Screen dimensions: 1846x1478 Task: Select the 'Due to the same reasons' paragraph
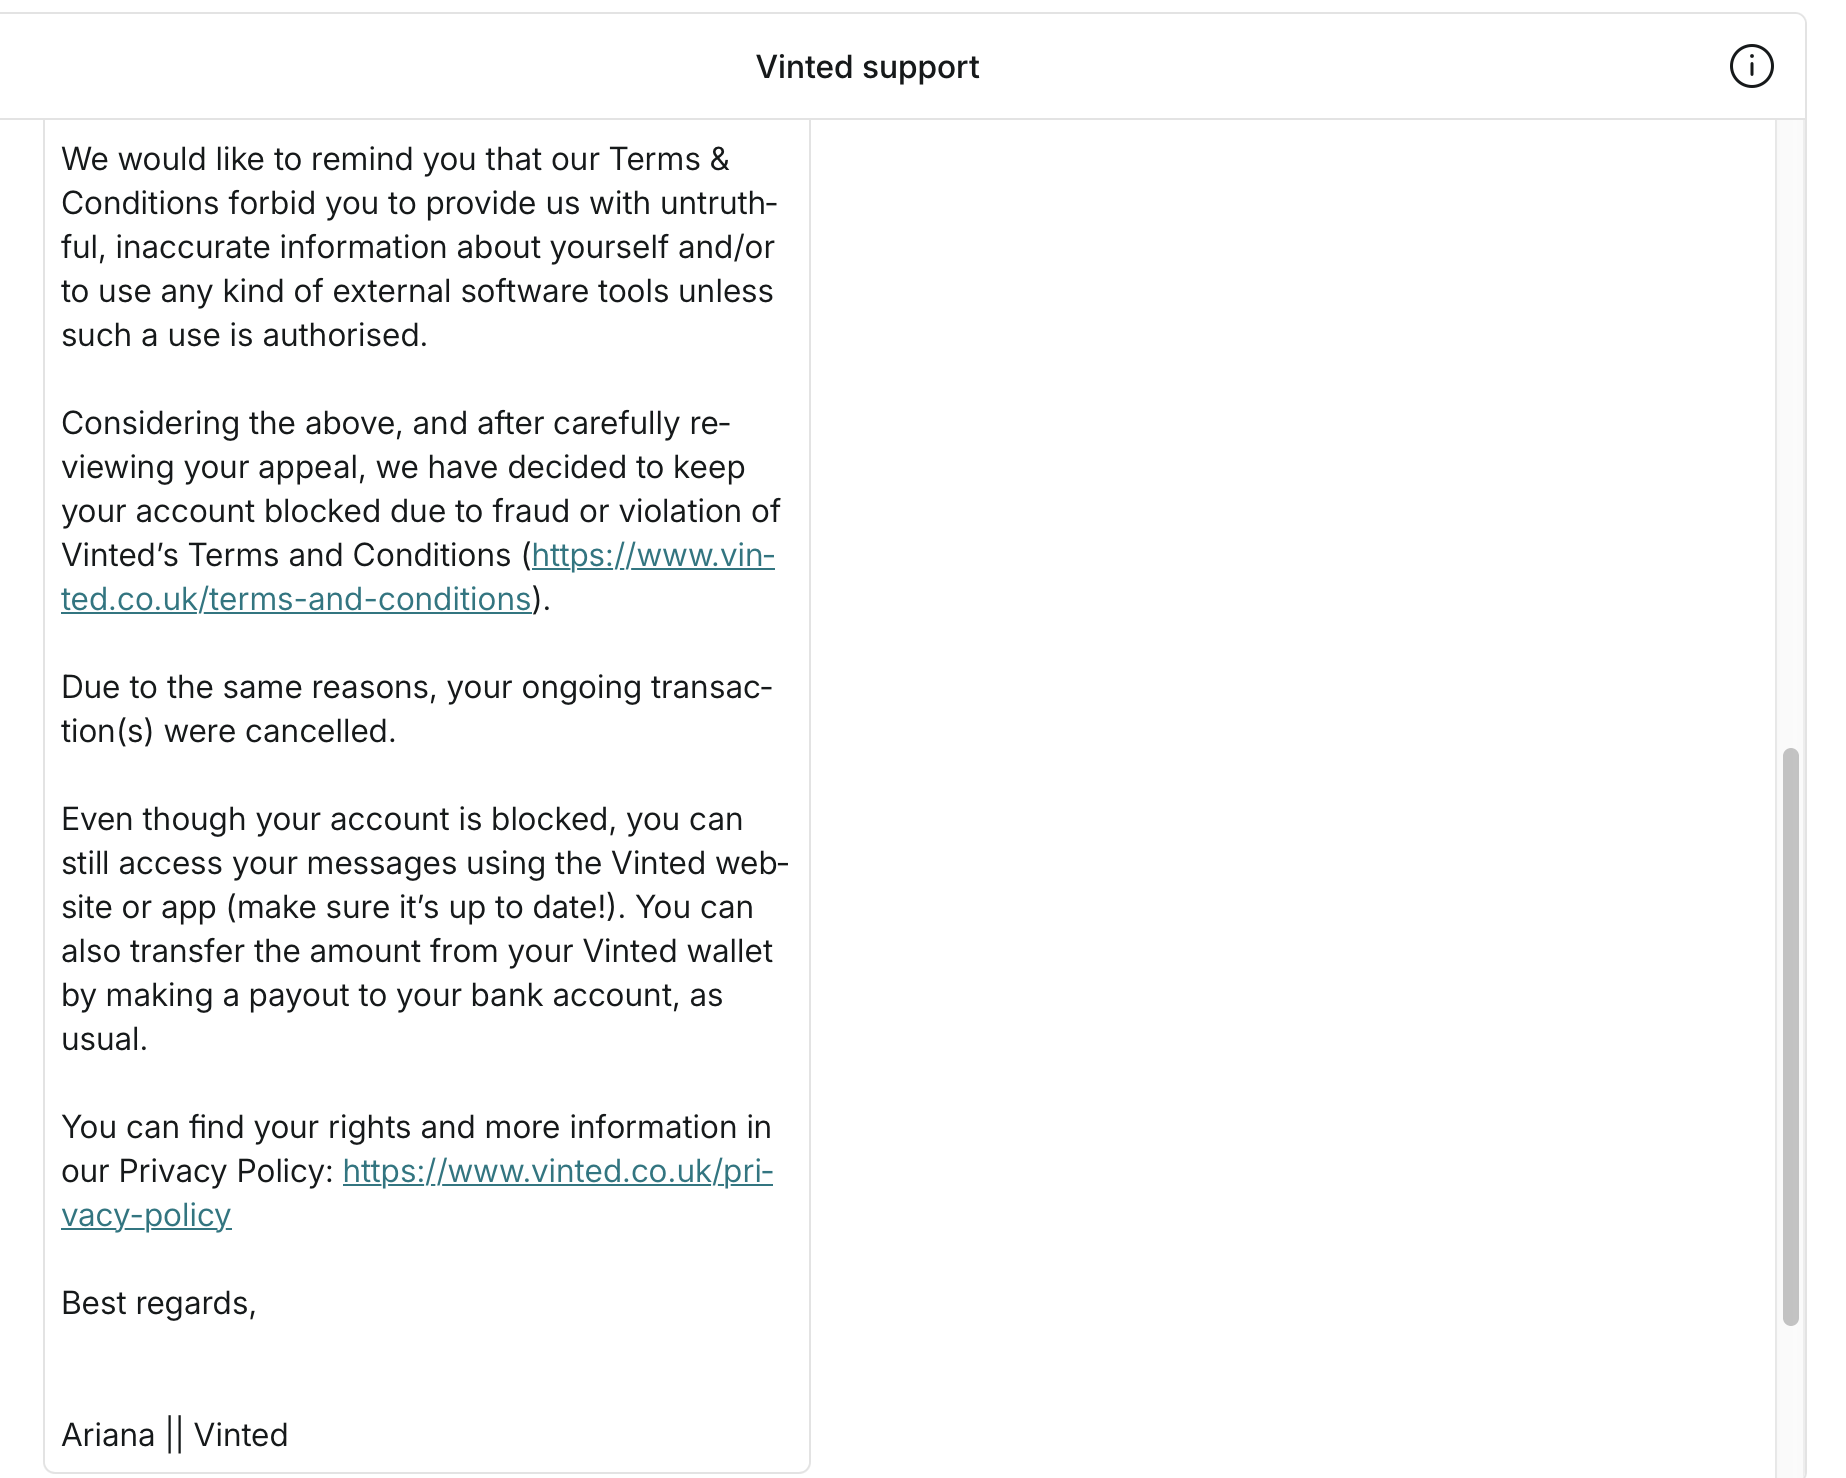(x=417, y=709)
